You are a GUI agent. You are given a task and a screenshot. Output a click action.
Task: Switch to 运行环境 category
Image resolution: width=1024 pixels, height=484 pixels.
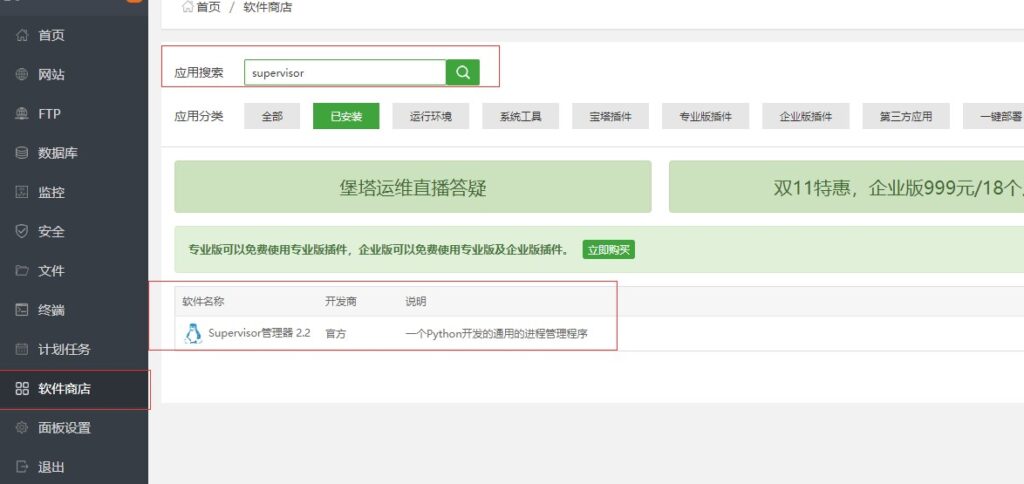pyautogui.click(x=431, y=116)
